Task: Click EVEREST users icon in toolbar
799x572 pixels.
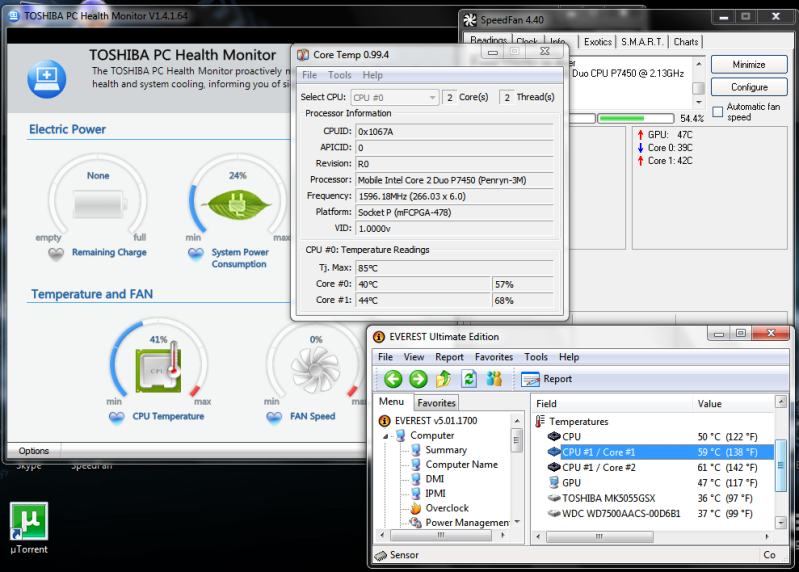Action: [494, 379]
